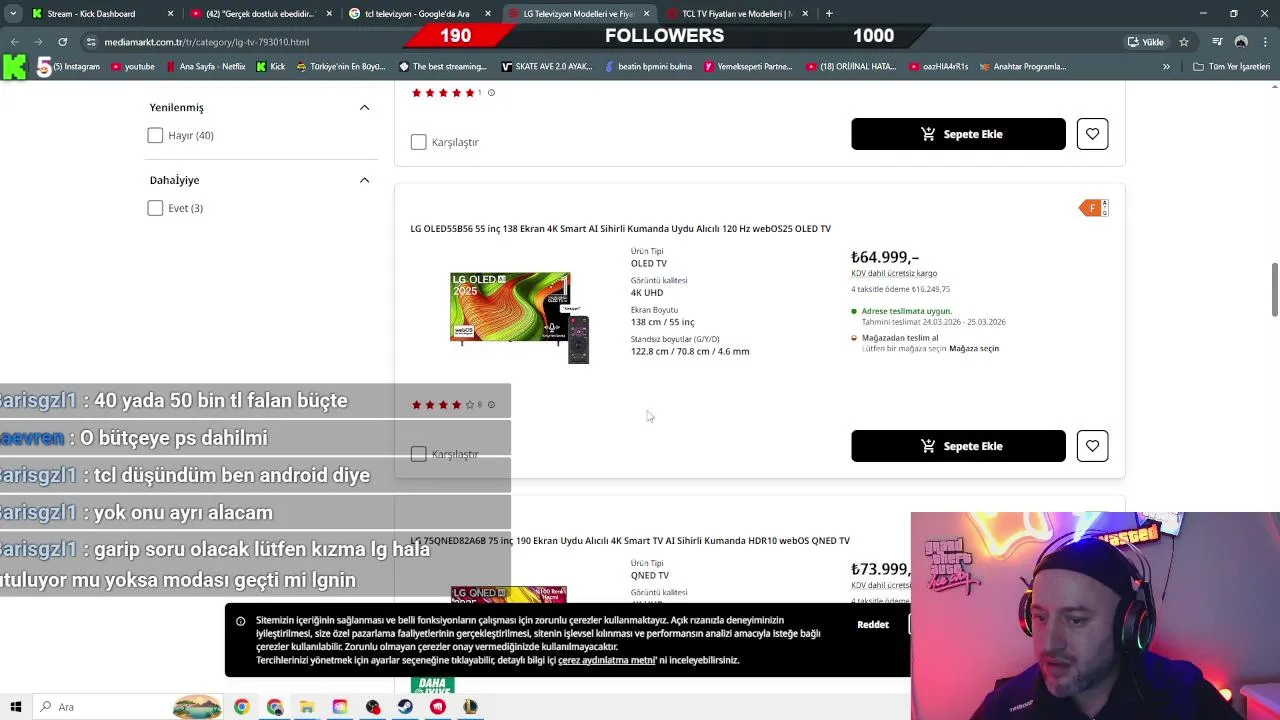Tick top Karşılaştır compare checkbox
This screenshot has height=720, width=1280.
[x=419, y=142]
